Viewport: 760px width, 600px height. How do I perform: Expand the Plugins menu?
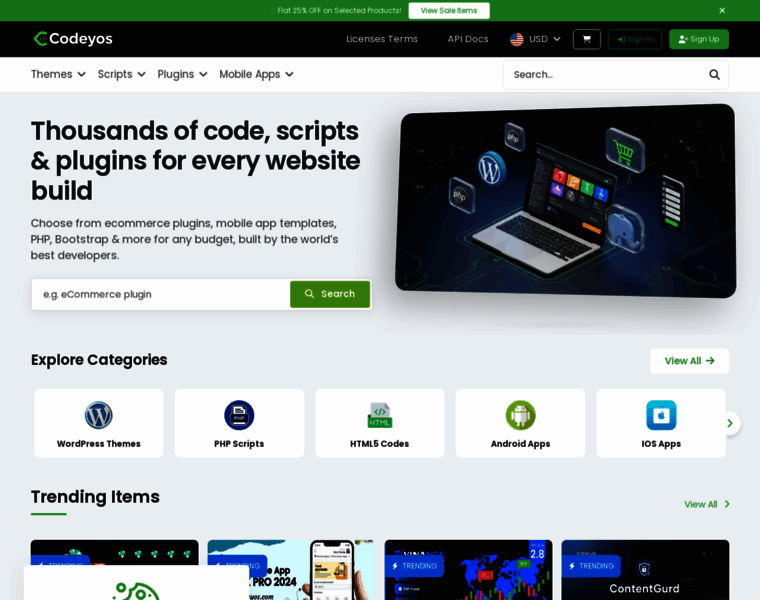click(182, 74)
